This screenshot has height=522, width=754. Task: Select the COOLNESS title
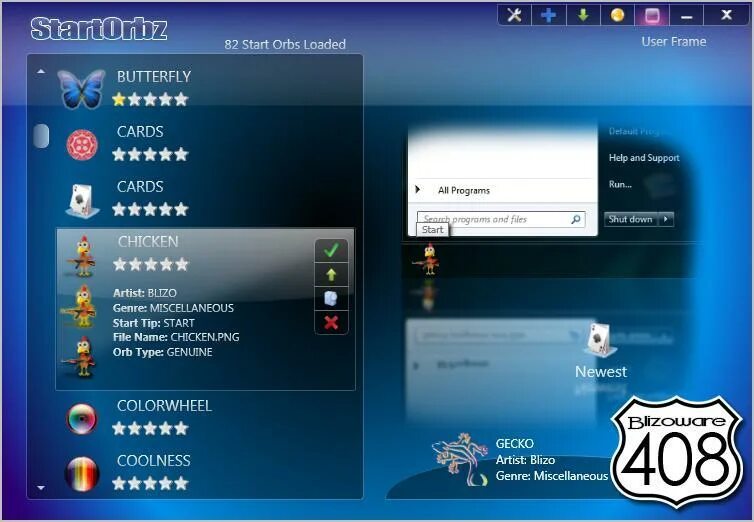click(153, 460)
